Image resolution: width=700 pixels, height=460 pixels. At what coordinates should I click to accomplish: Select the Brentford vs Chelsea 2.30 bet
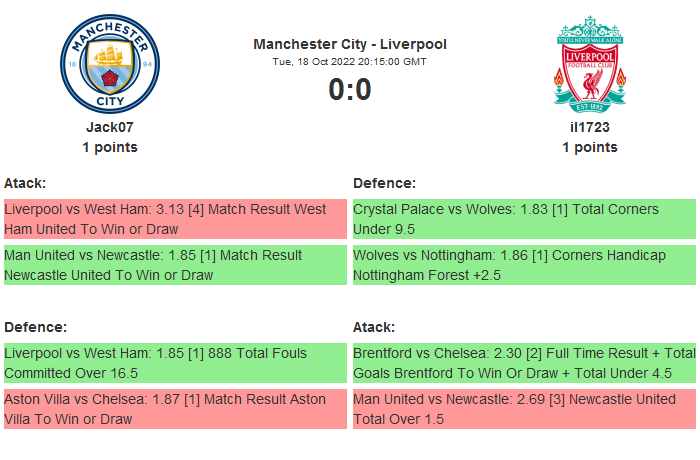[524, 363]
